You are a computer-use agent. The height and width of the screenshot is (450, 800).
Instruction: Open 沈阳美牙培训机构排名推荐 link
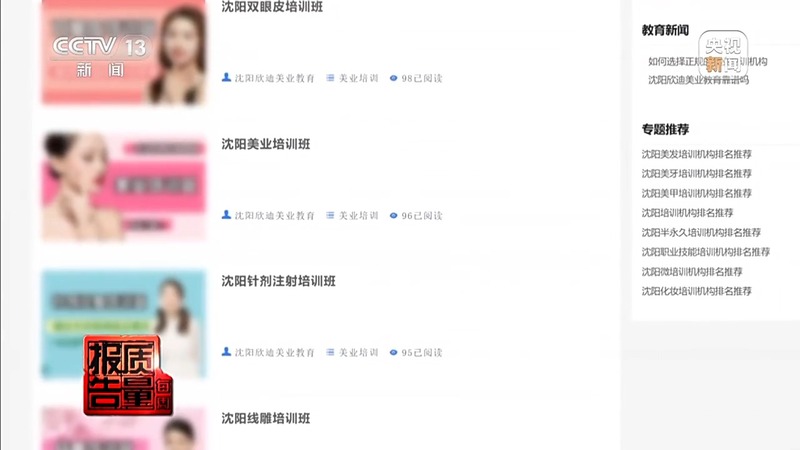(x=696, y=173)
